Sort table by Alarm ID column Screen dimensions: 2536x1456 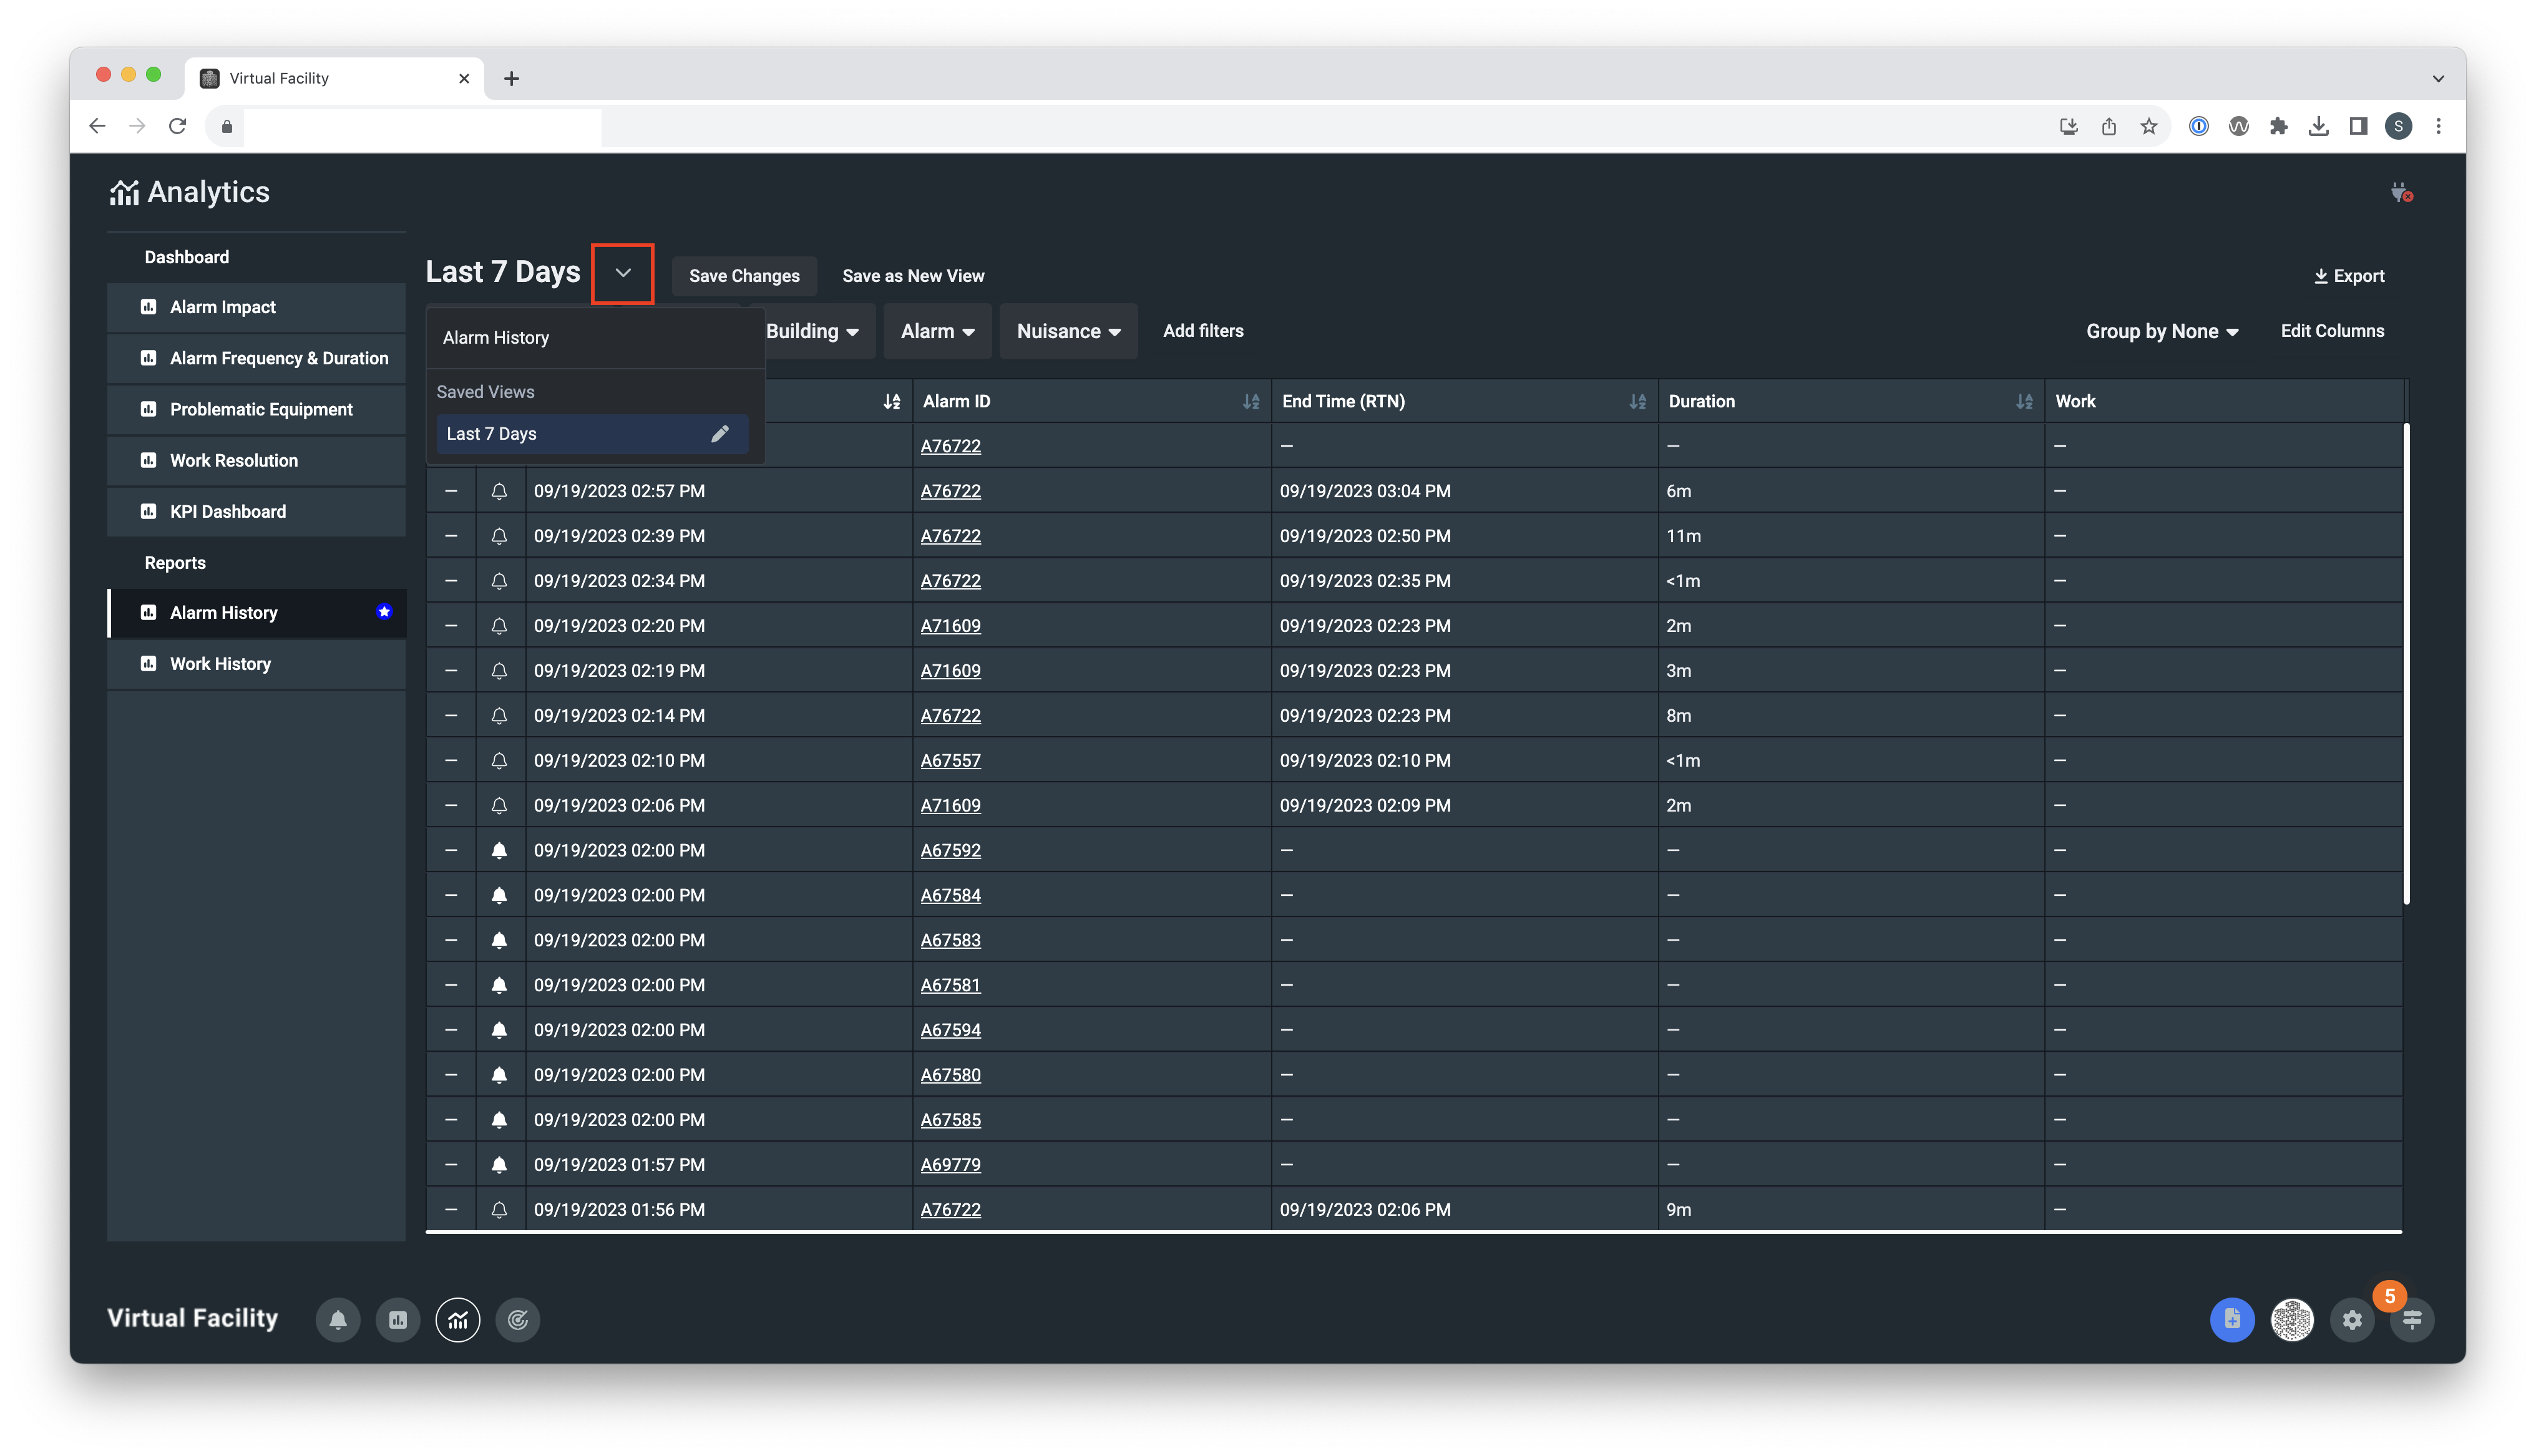(1250, 401)
